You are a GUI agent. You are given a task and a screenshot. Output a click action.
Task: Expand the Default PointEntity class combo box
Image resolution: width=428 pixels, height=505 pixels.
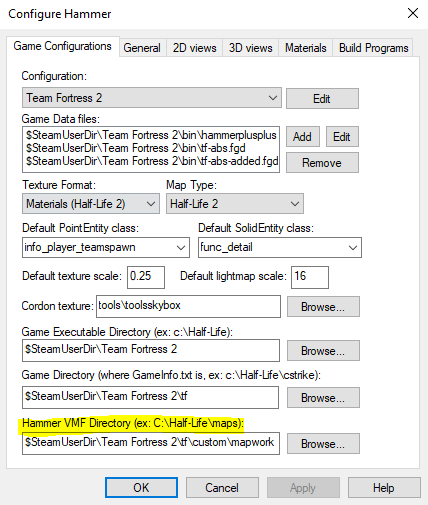[x=106, y=248]
